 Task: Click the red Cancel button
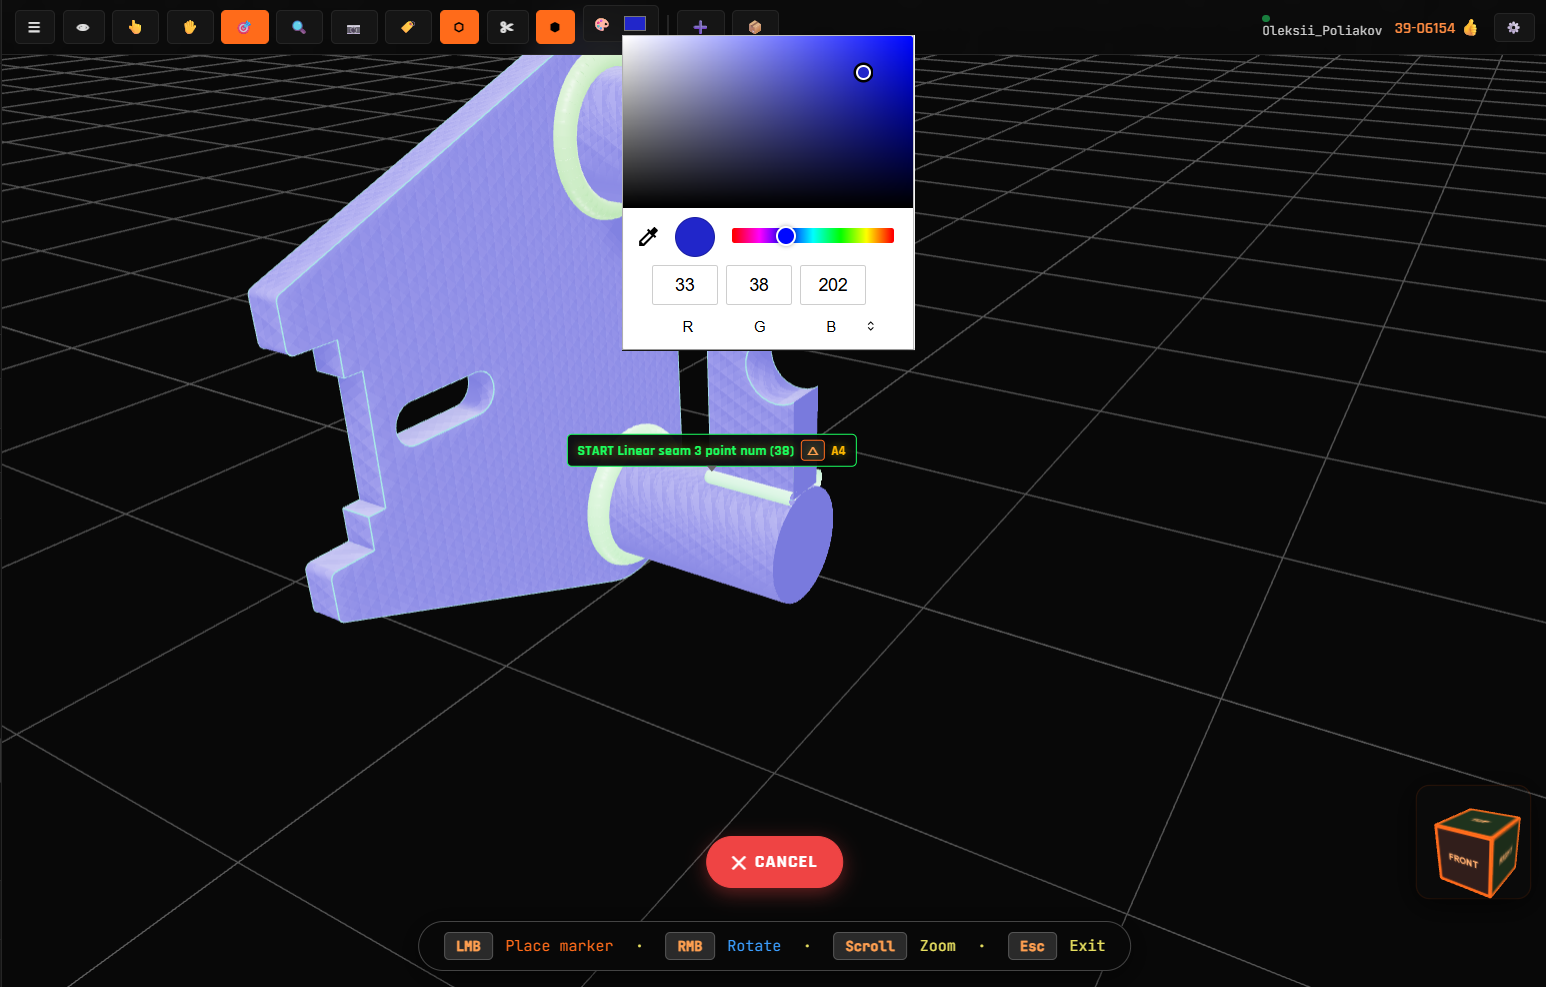(x=774, y=862)
